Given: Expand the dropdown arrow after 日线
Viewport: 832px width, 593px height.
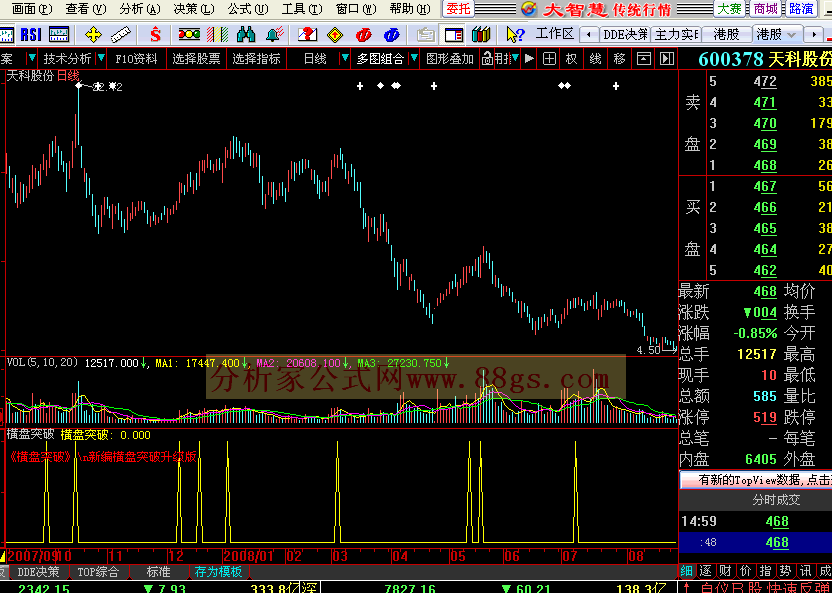Looking at the screenshot, I should point(345,58).
